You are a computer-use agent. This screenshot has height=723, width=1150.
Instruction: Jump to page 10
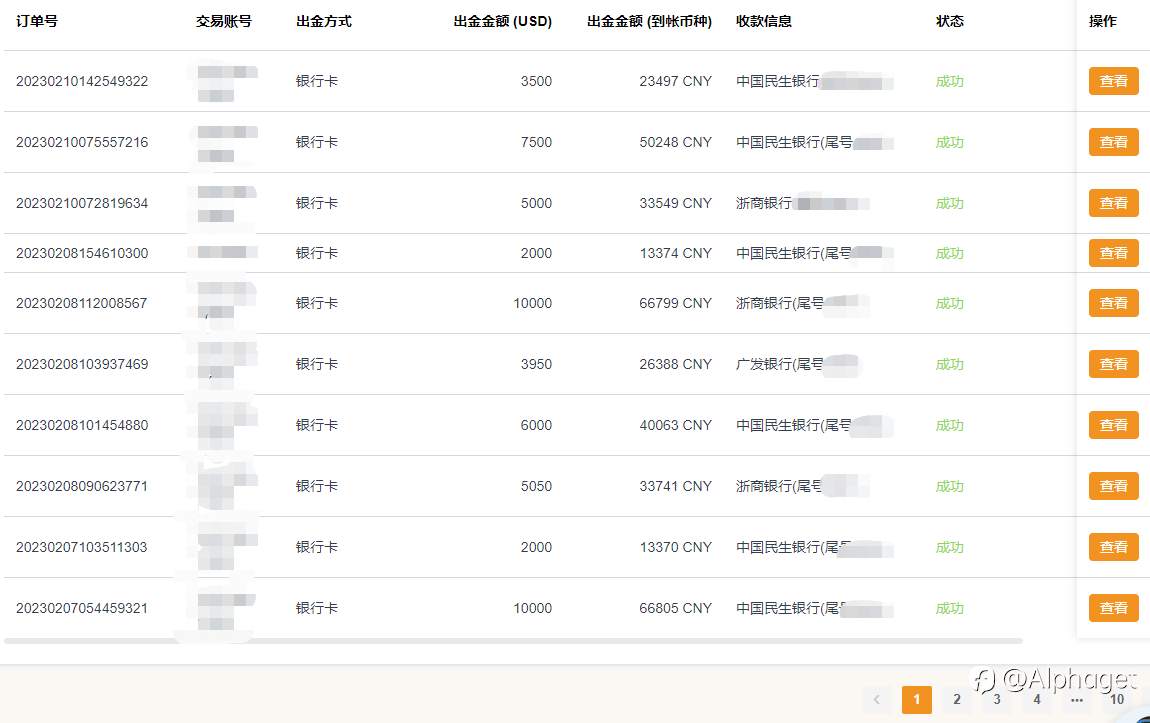click(x=1116, y=700)
